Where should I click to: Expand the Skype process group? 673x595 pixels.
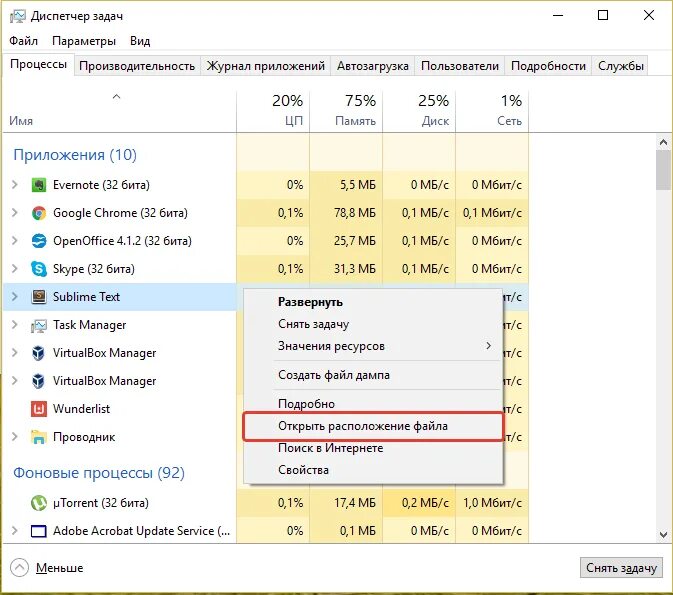pos(15,269)
